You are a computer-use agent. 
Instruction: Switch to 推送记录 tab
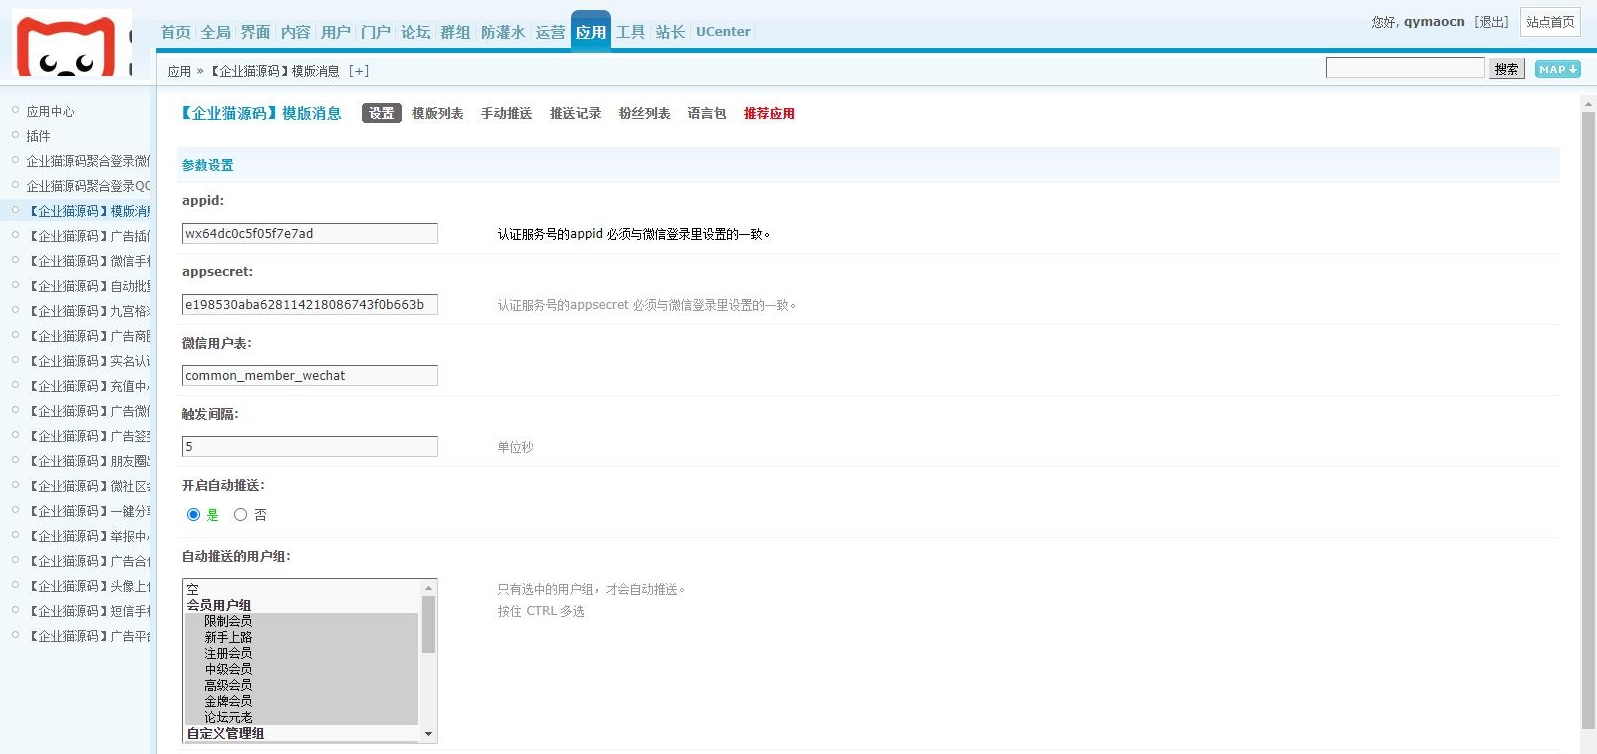pos(576,114)
